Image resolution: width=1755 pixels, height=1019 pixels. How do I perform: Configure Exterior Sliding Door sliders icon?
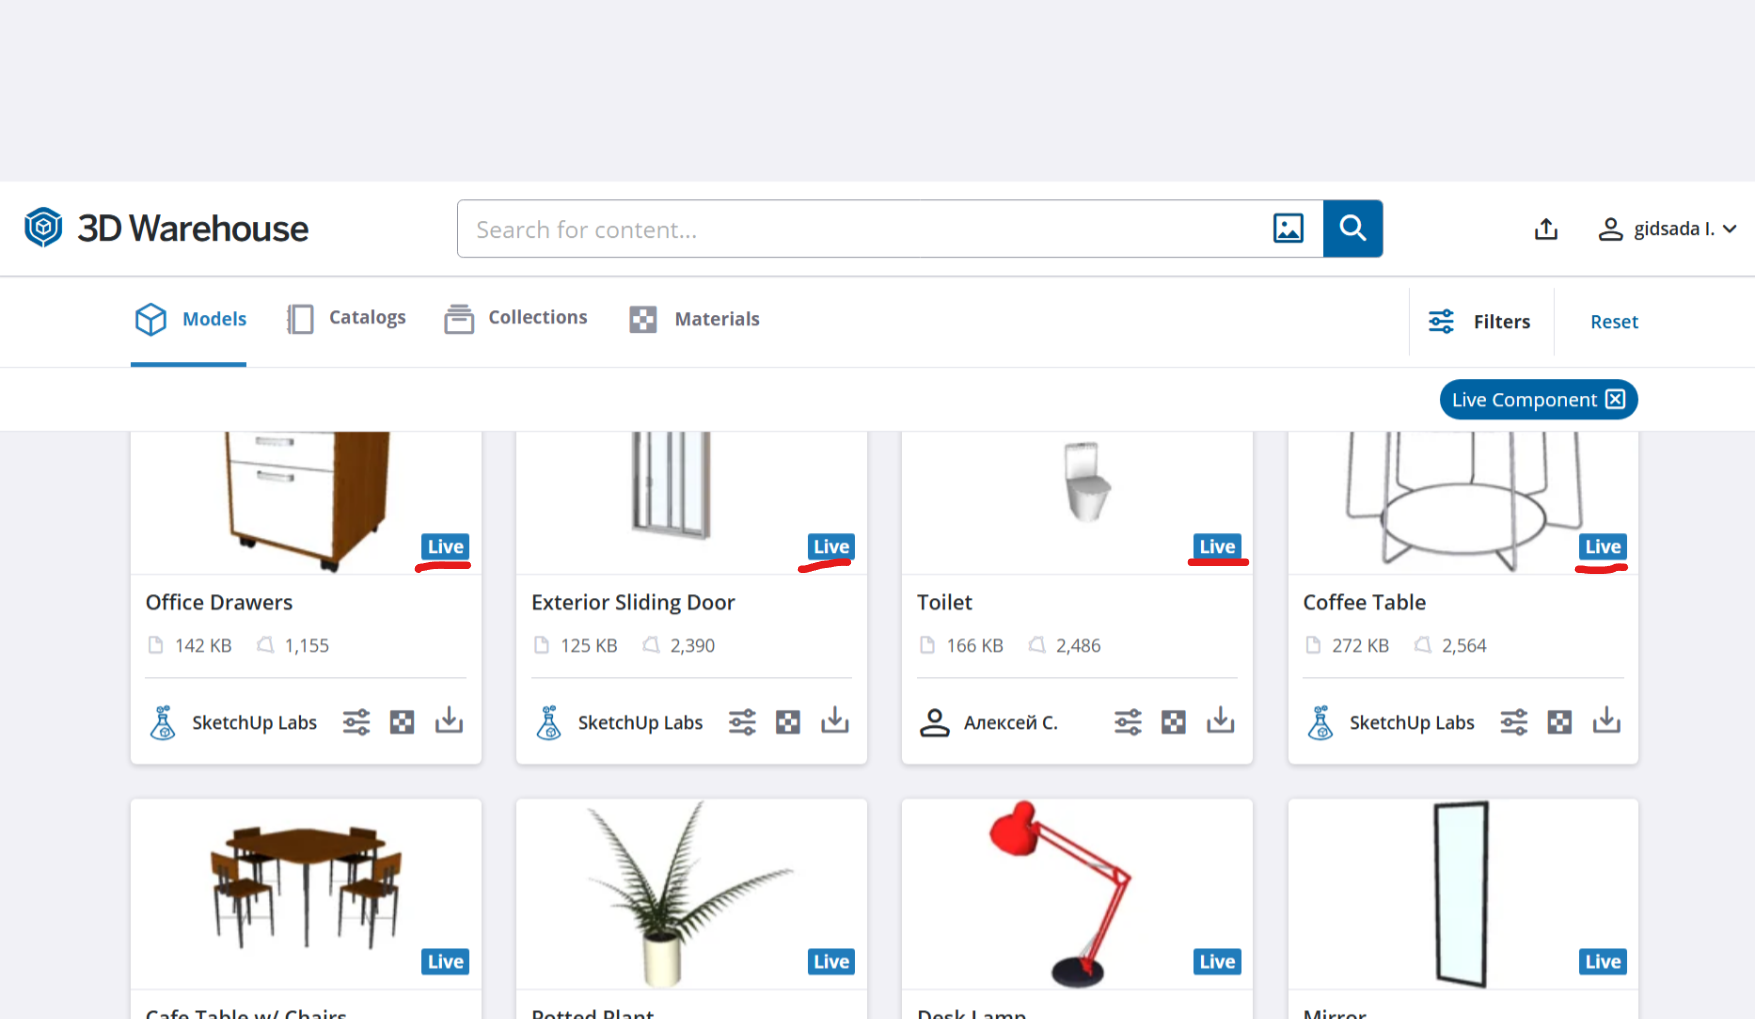click(742, 722)
